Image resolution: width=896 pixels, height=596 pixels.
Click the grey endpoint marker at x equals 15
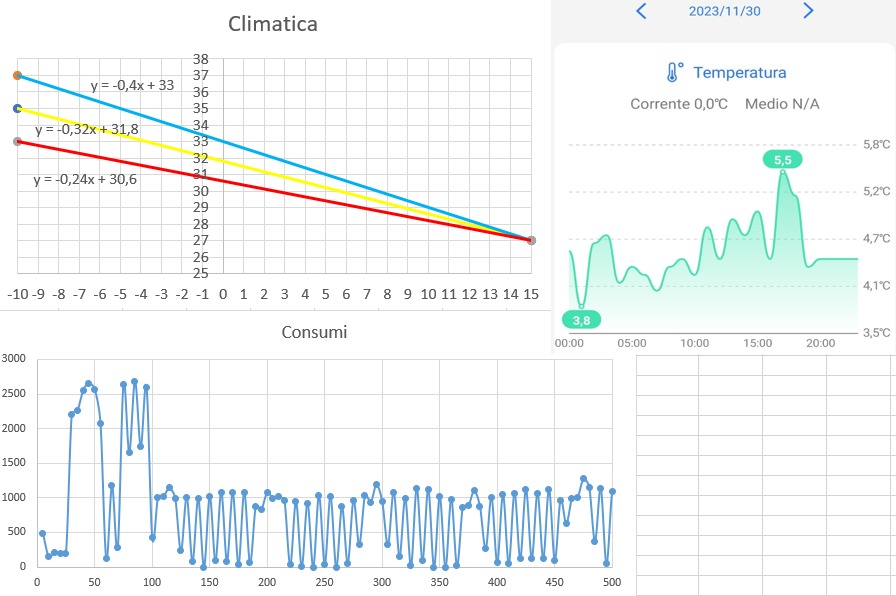click(531, 241)
